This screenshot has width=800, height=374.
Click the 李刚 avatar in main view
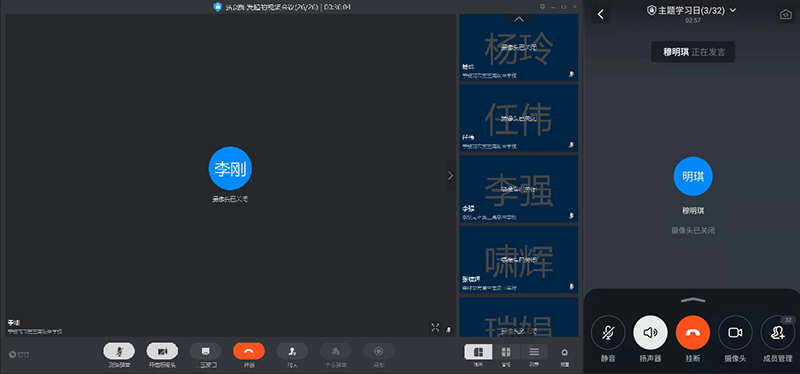coord(230,168)
